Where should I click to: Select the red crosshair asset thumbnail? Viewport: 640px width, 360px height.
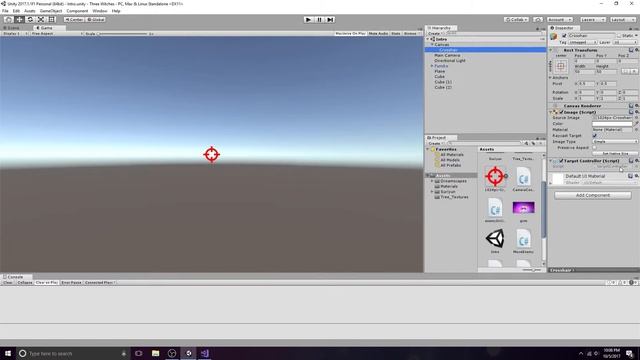pyautogui.click(x=495, y=176)
